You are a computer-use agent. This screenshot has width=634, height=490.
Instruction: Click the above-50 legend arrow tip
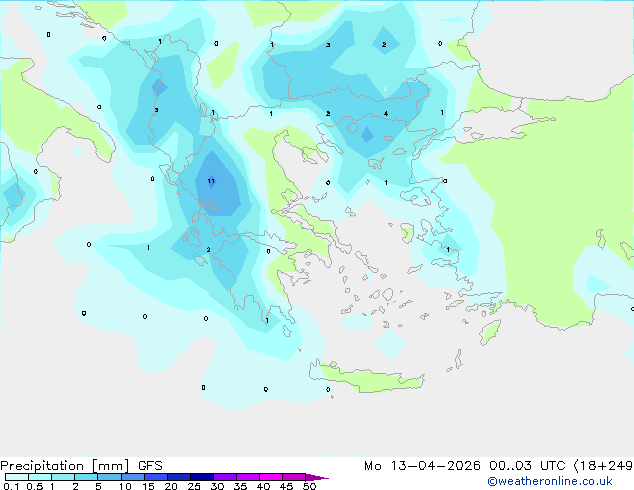(317, 477)
